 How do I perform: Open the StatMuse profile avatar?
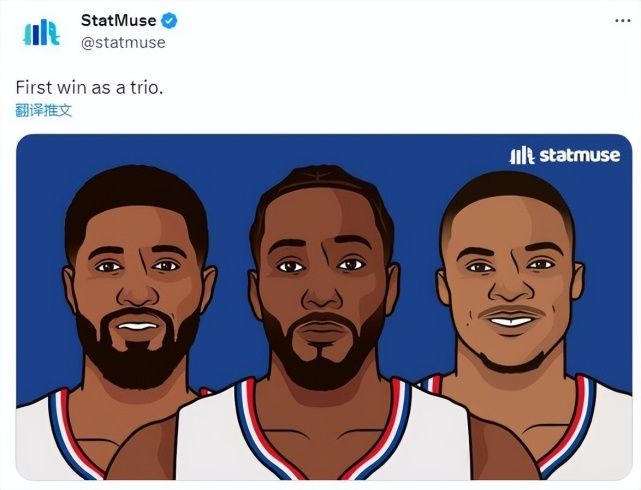[x=41, y=32]
